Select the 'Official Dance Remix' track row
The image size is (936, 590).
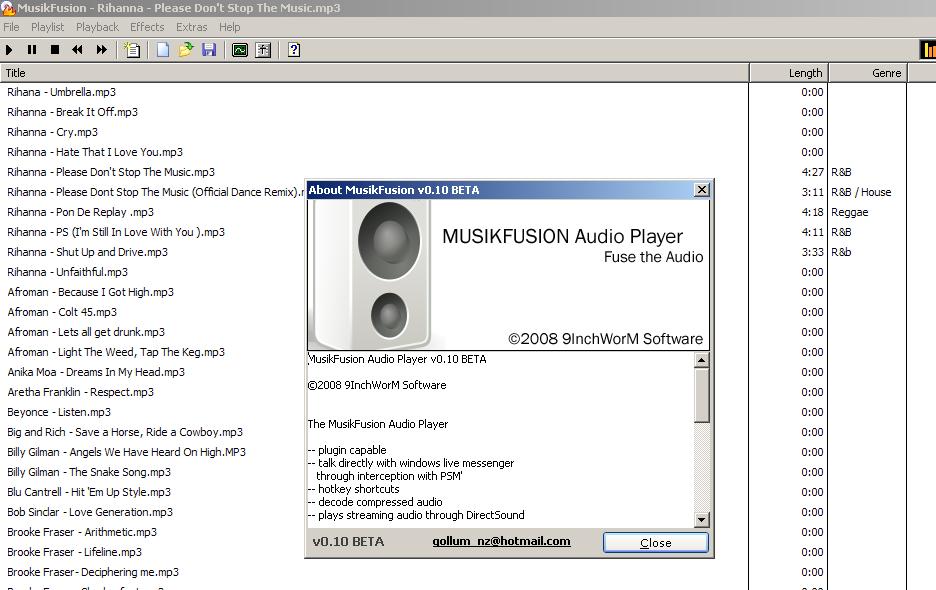coord(155,192)
